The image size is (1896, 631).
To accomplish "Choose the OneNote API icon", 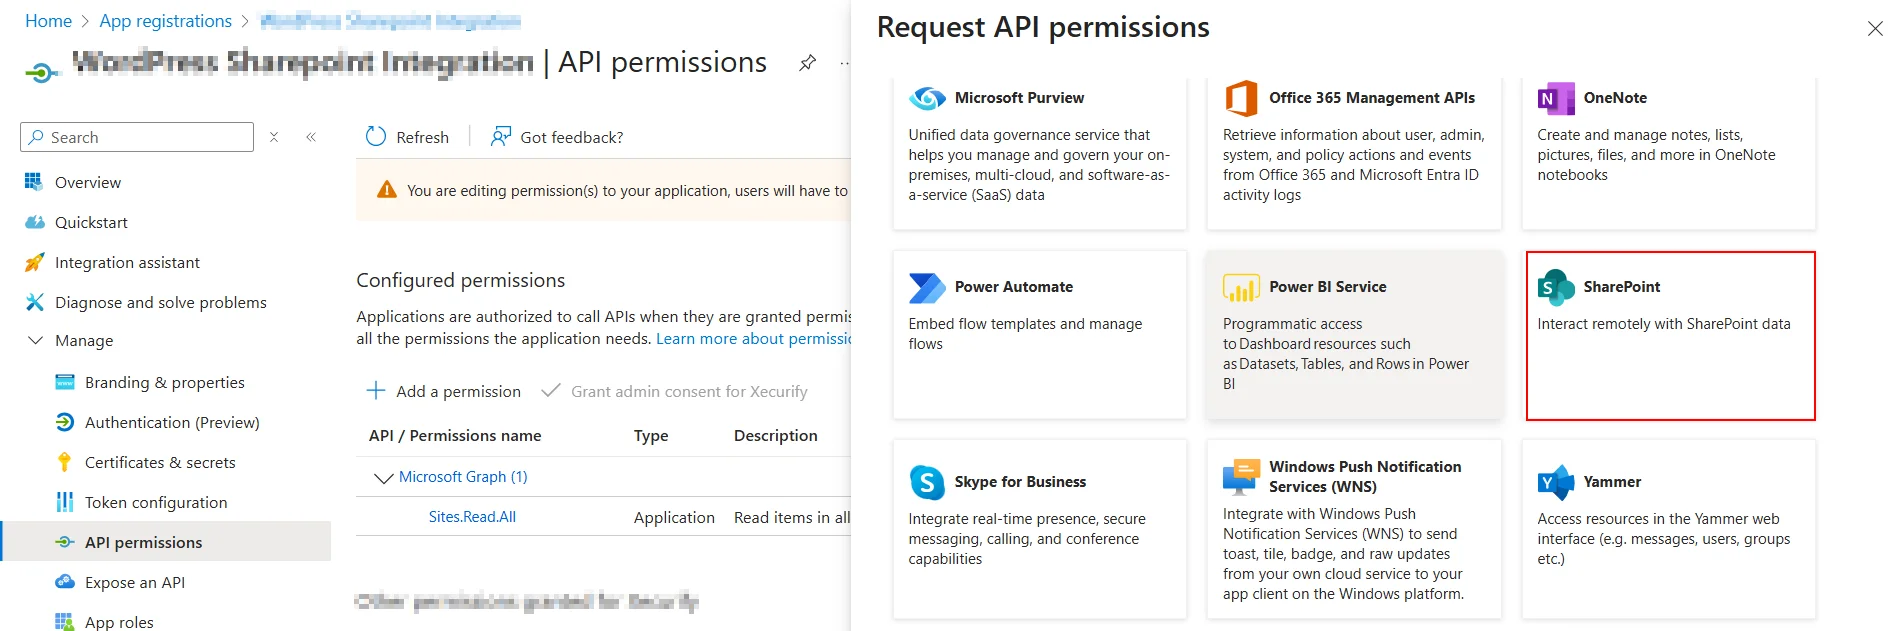I will click(x=1556, y=98).
